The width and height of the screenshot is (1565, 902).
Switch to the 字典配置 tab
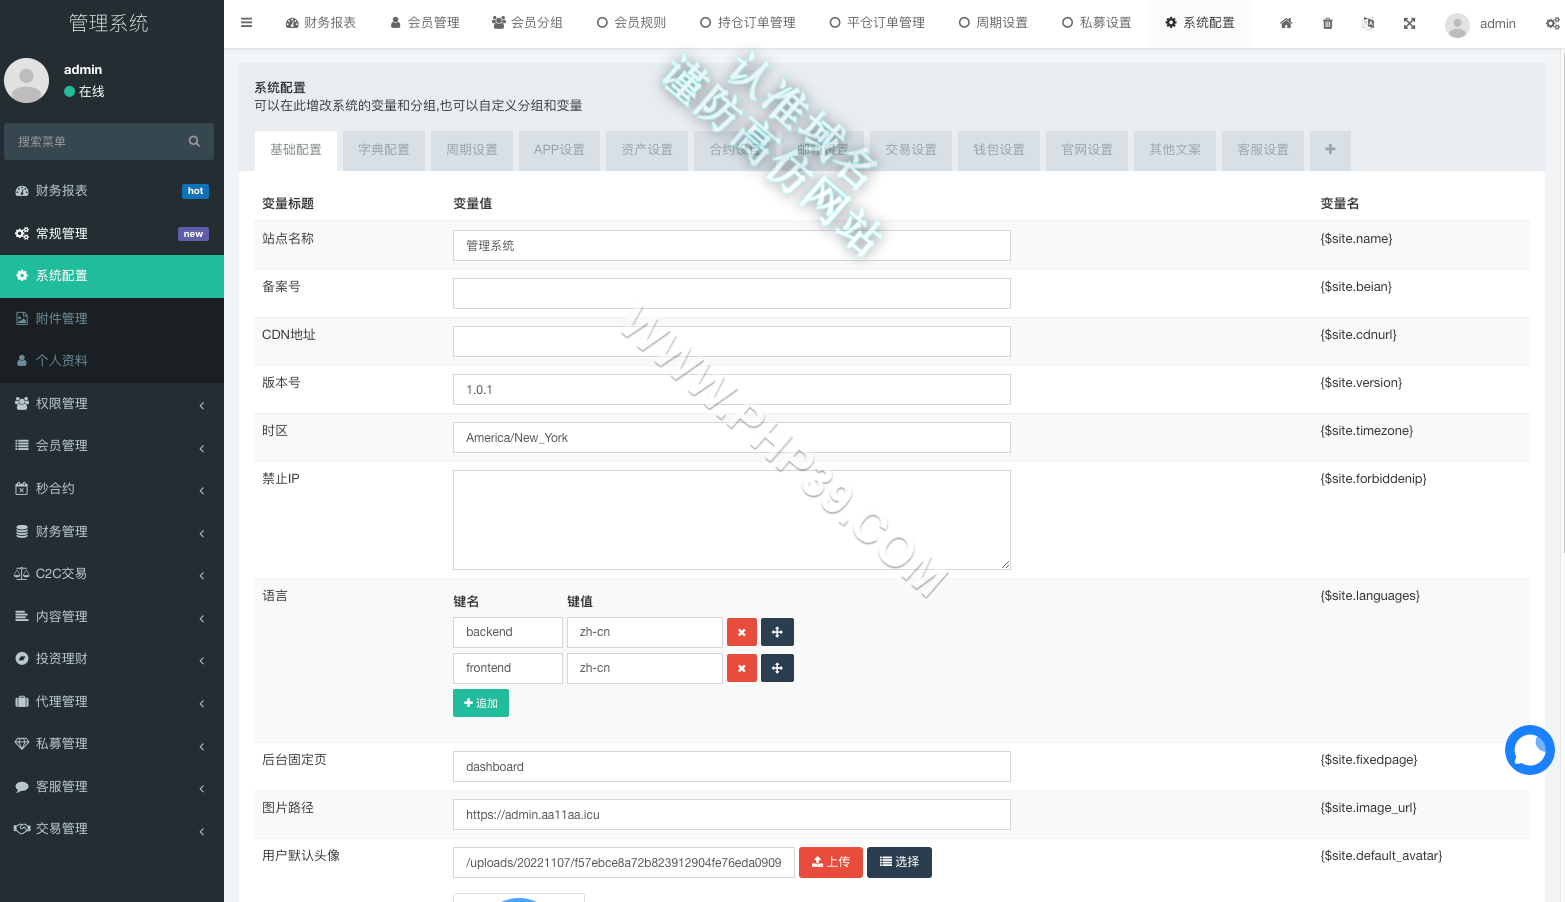tap(384, 150)
